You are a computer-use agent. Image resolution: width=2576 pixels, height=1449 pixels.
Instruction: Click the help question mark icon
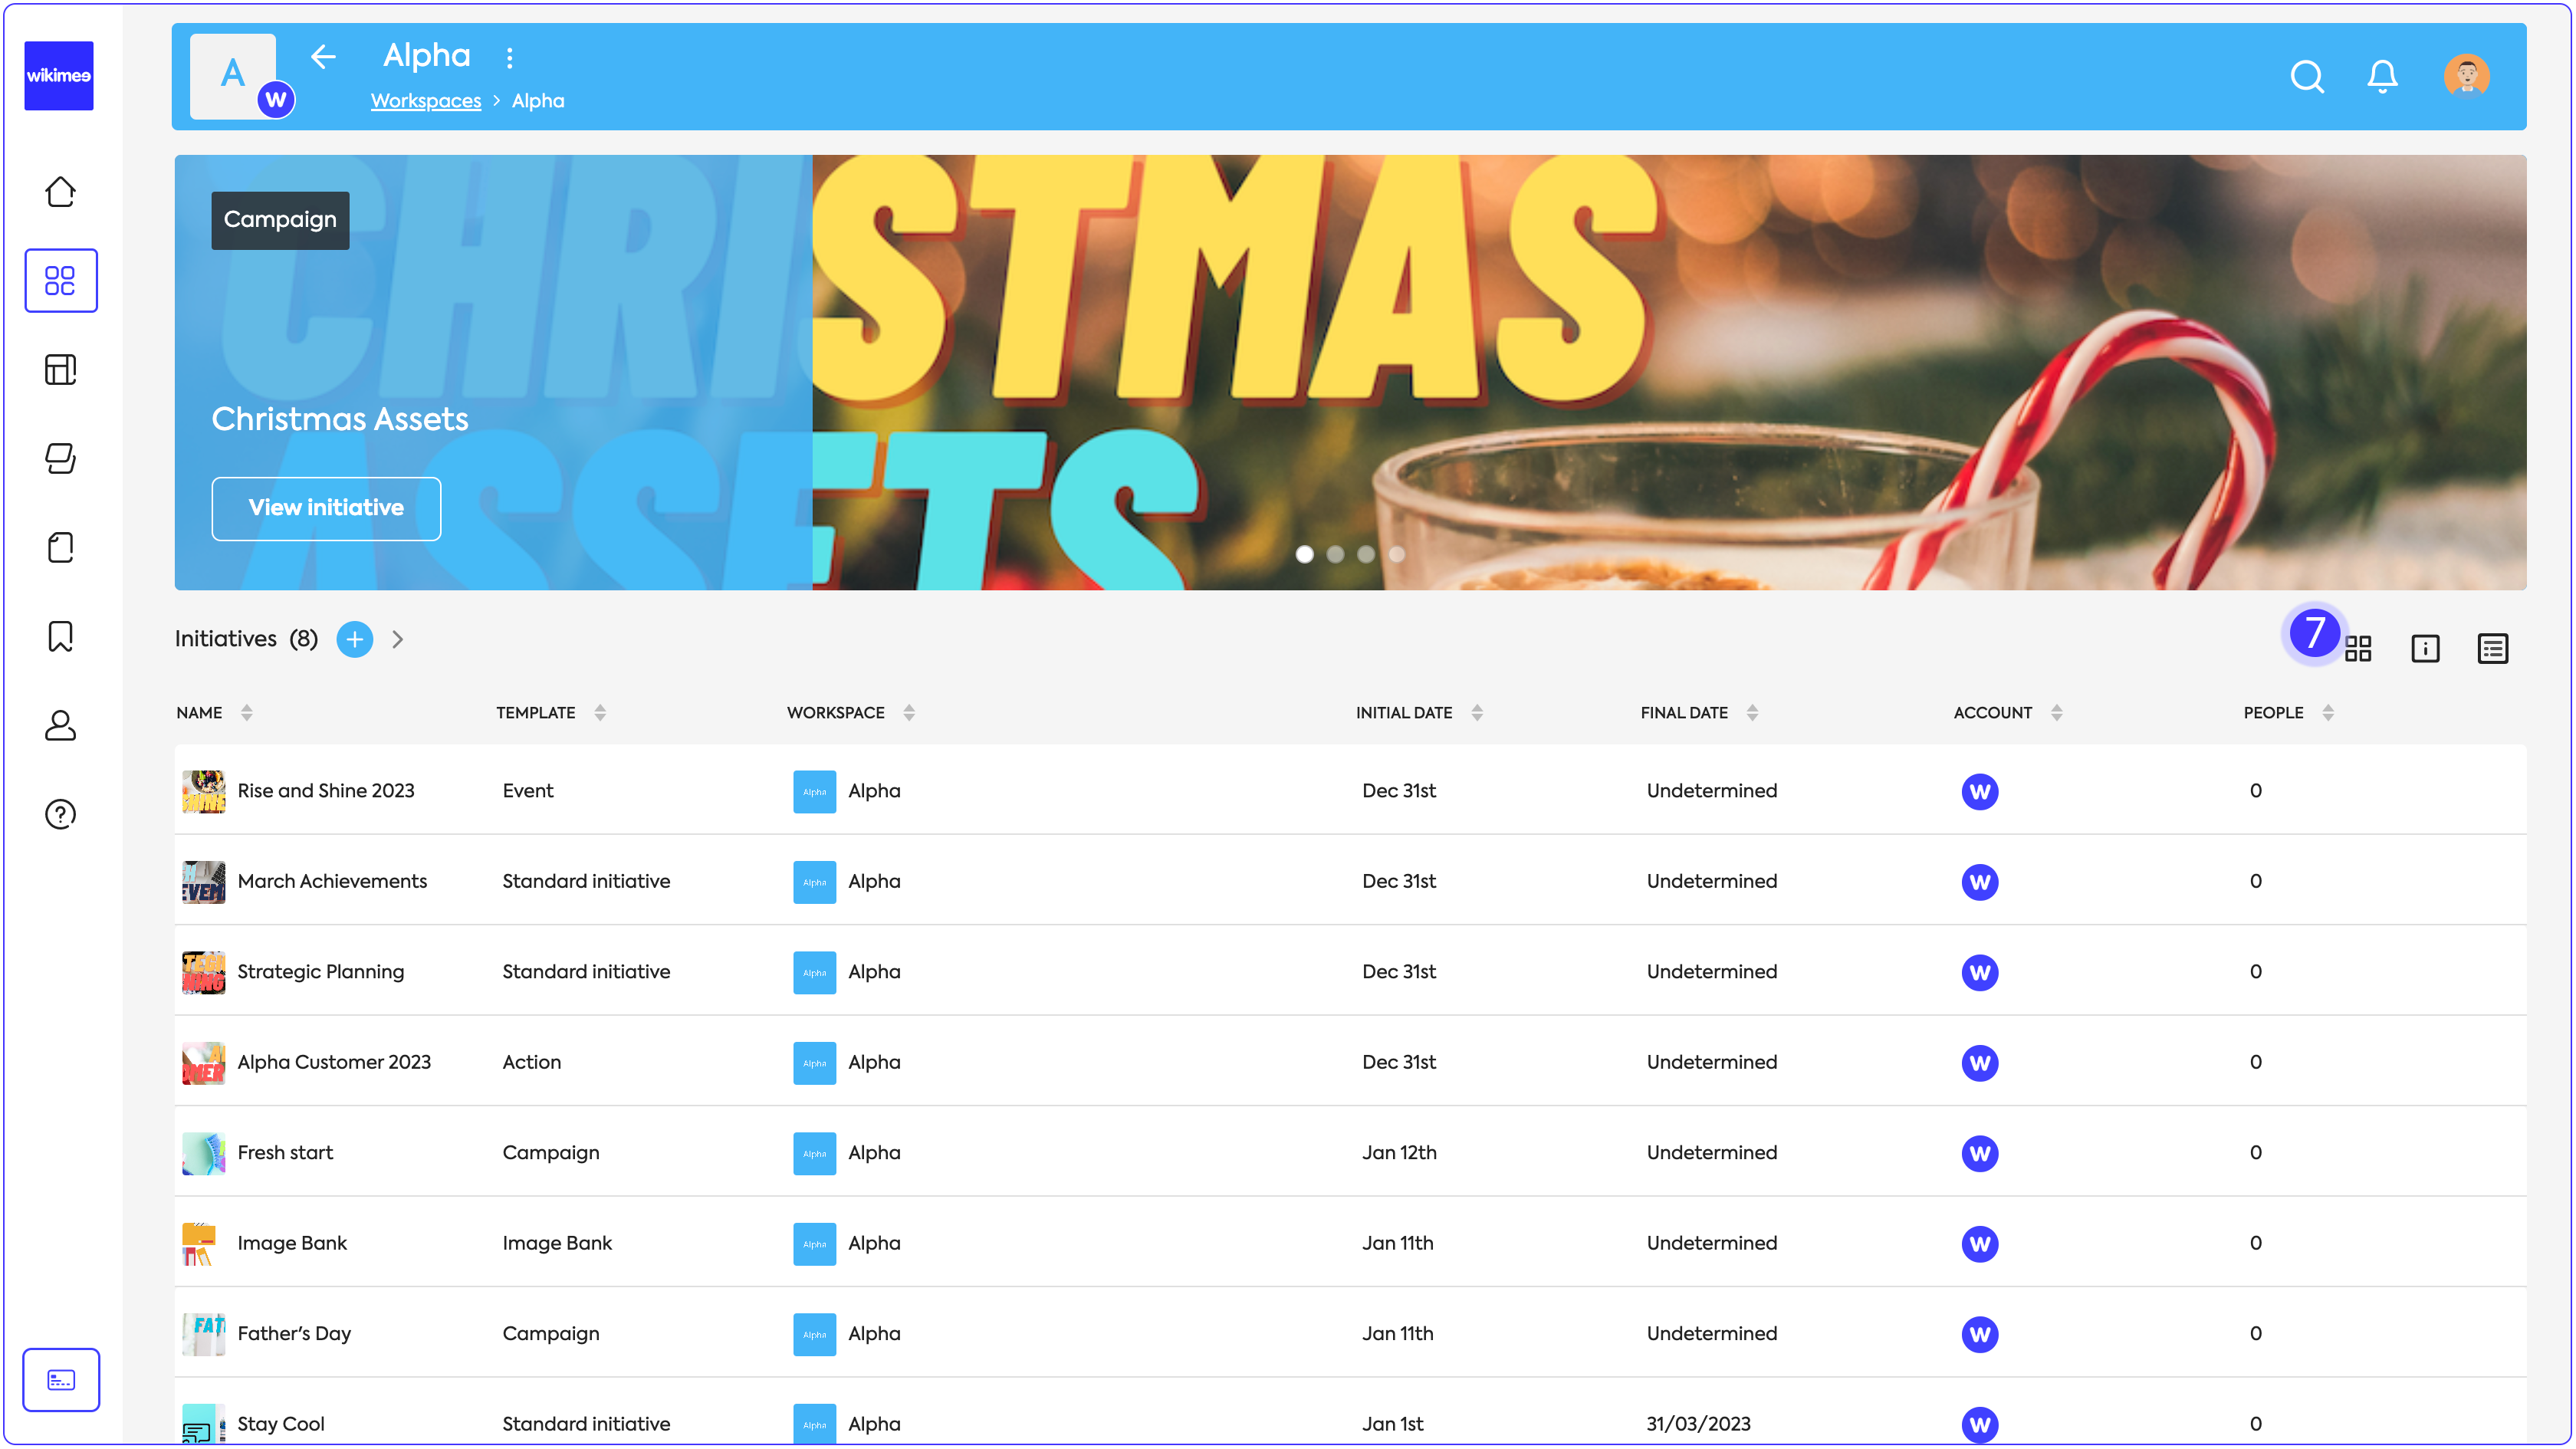pos(60,814)
